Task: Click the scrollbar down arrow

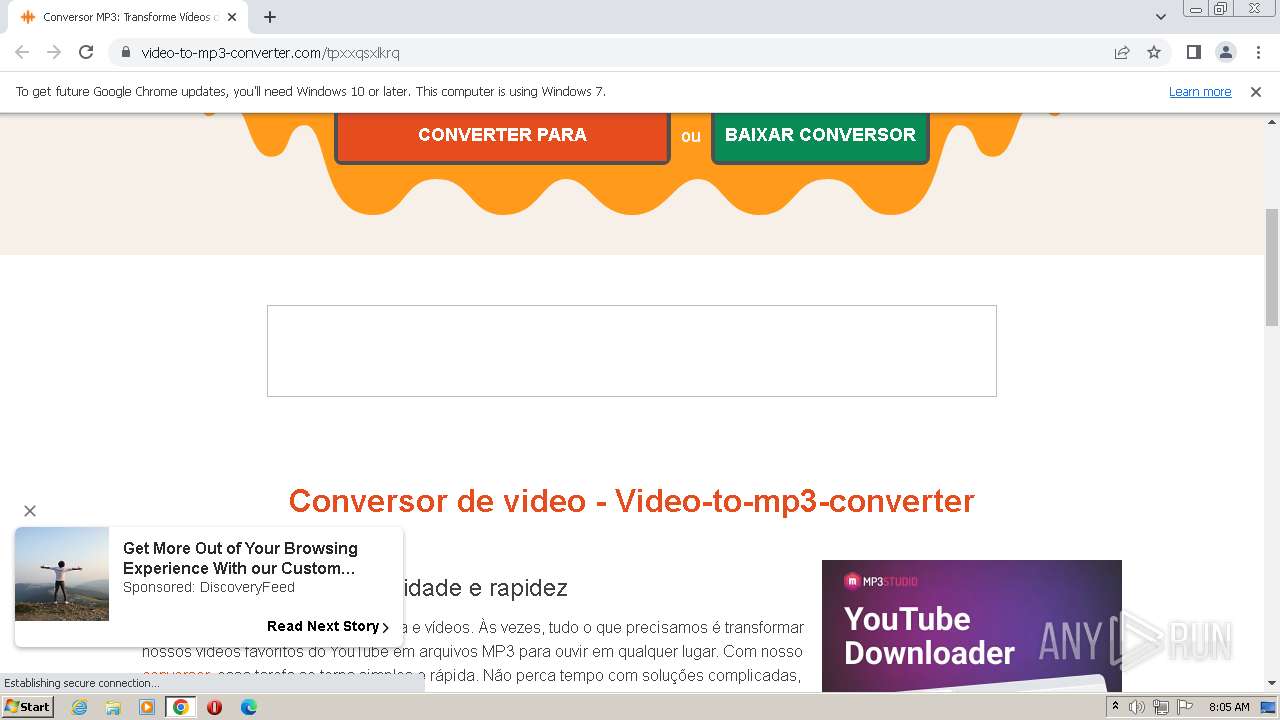Action: coord(1272,684)
